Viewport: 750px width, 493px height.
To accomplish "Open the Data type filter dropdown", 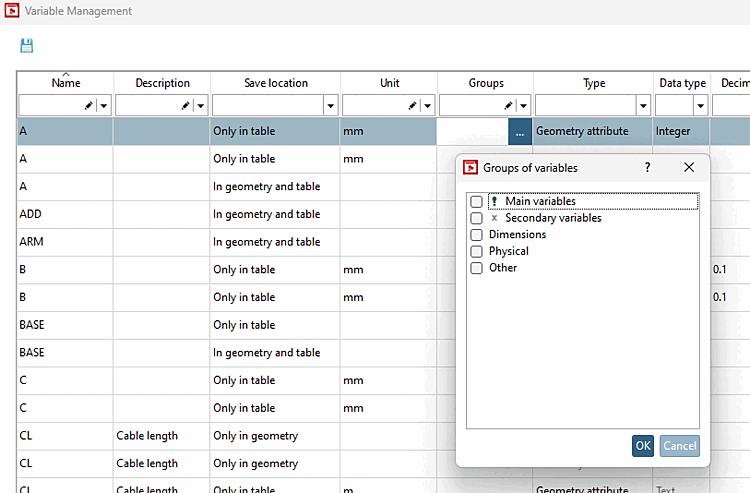I will [700, 105].
